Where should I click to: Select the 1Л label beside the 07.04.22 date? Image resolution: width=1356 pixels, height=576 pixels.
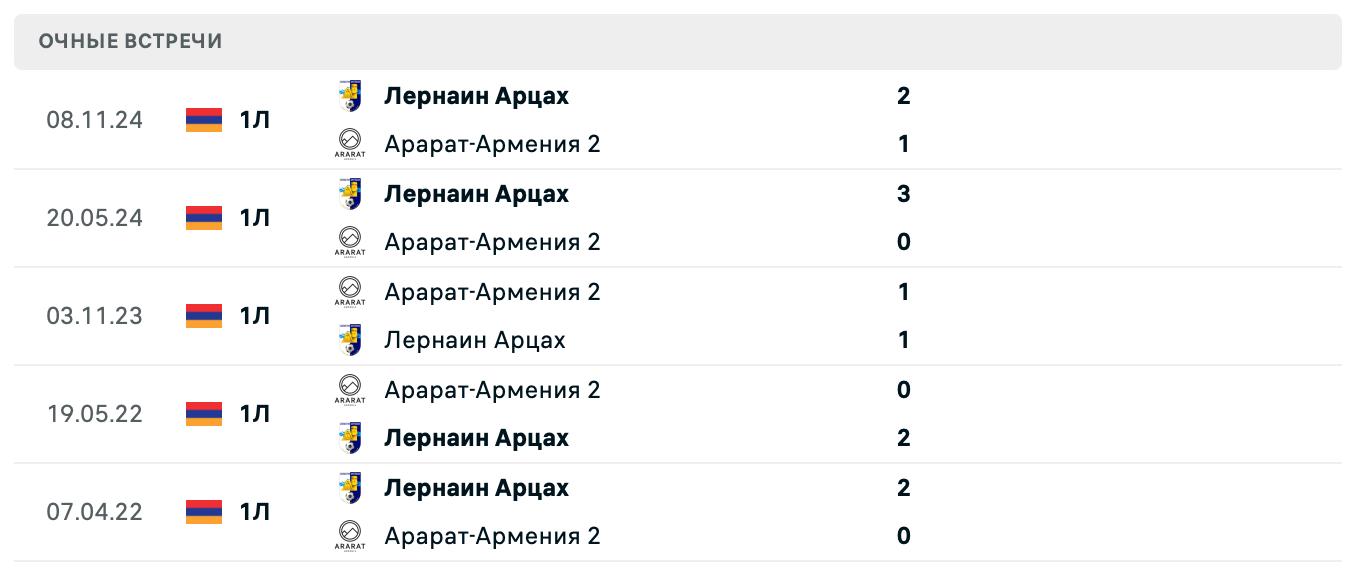tap(255, 512)
